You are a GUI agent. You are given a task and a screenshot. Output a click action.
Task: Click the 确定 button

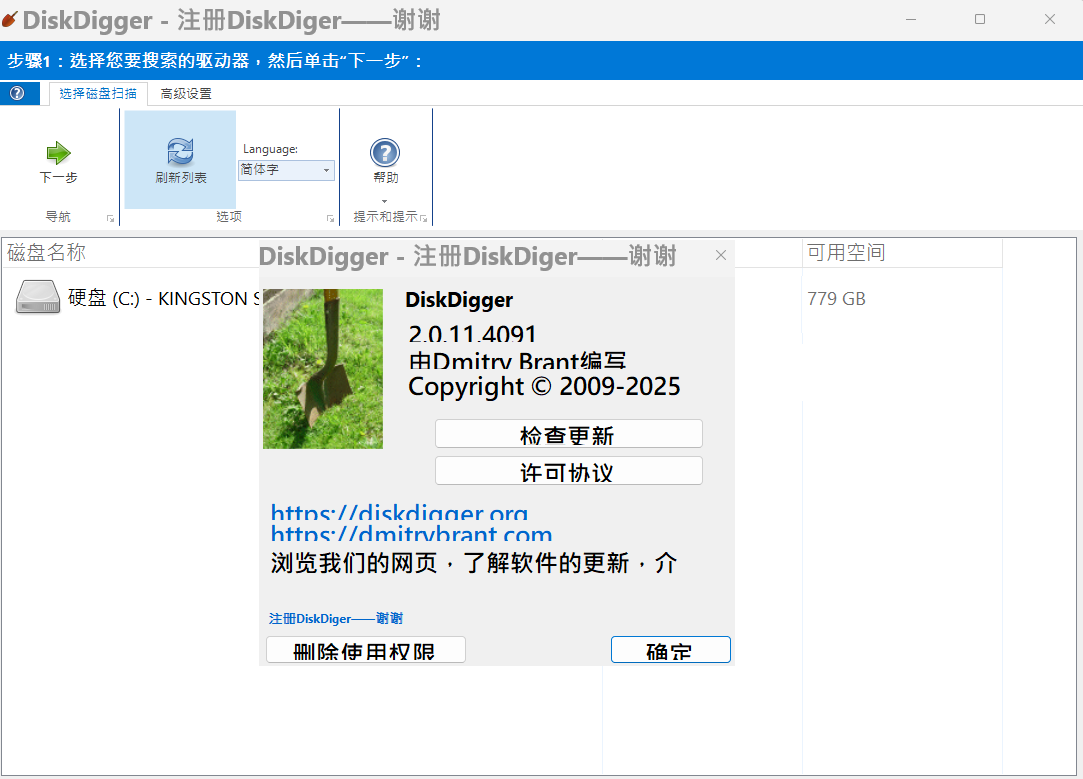tap(670, 649)
